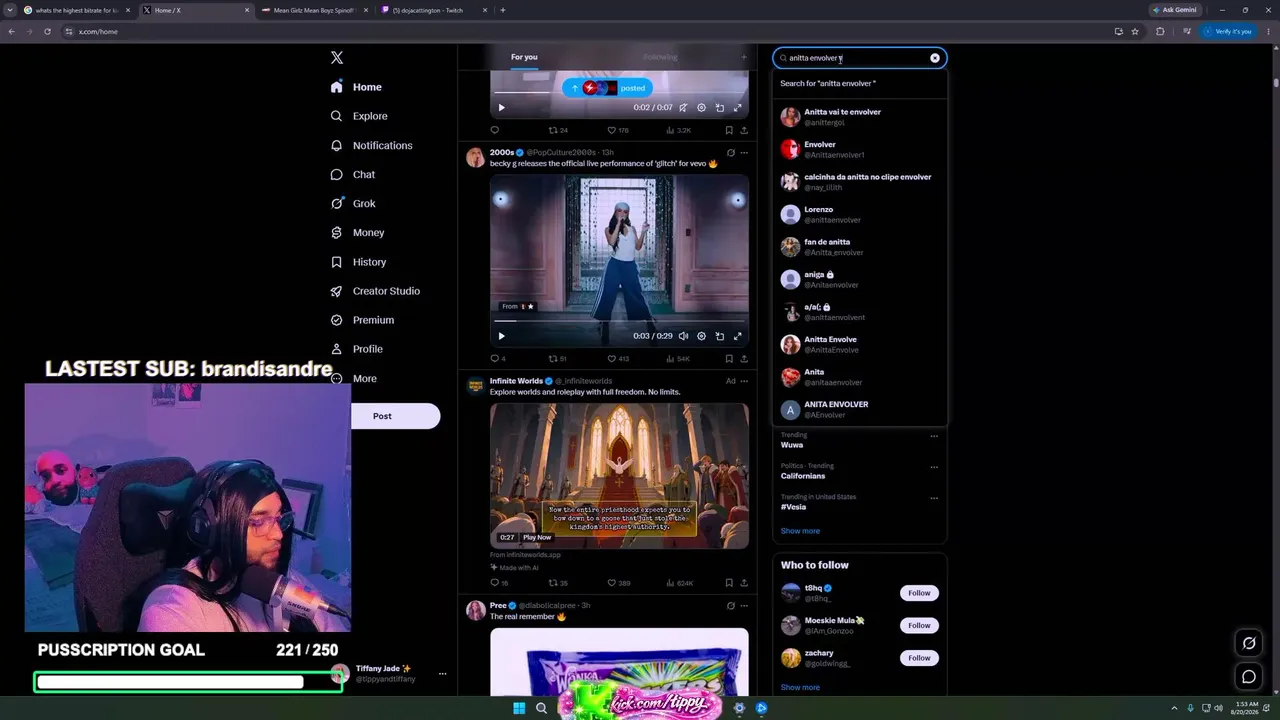Click in the X search field
Image resolution: width=1280 pixels, height=720 pixels.
(x=858, y=58)
